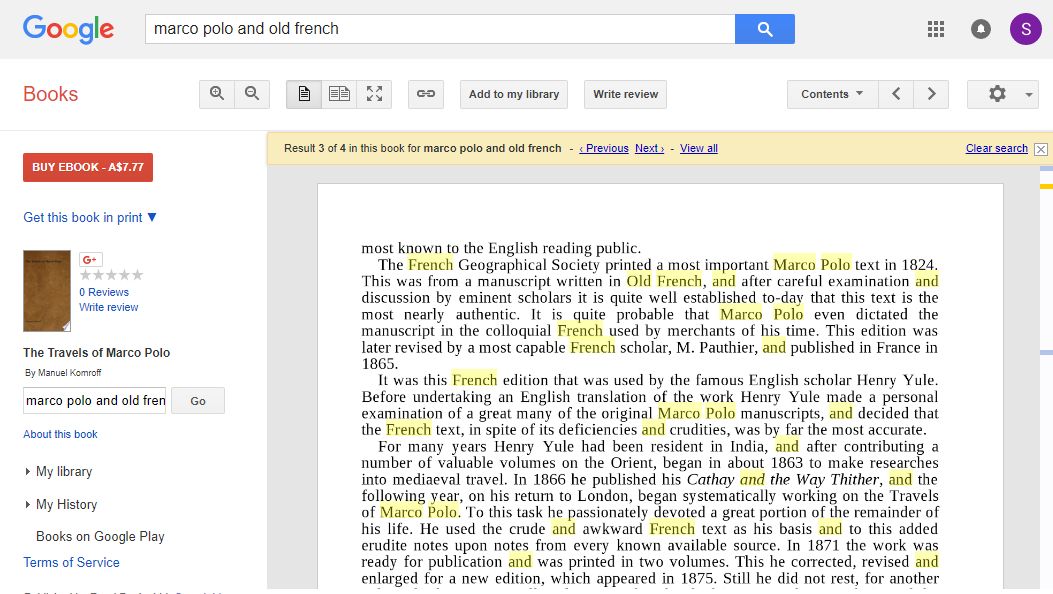Click author text By Manuel Komroff

[63, 373]
